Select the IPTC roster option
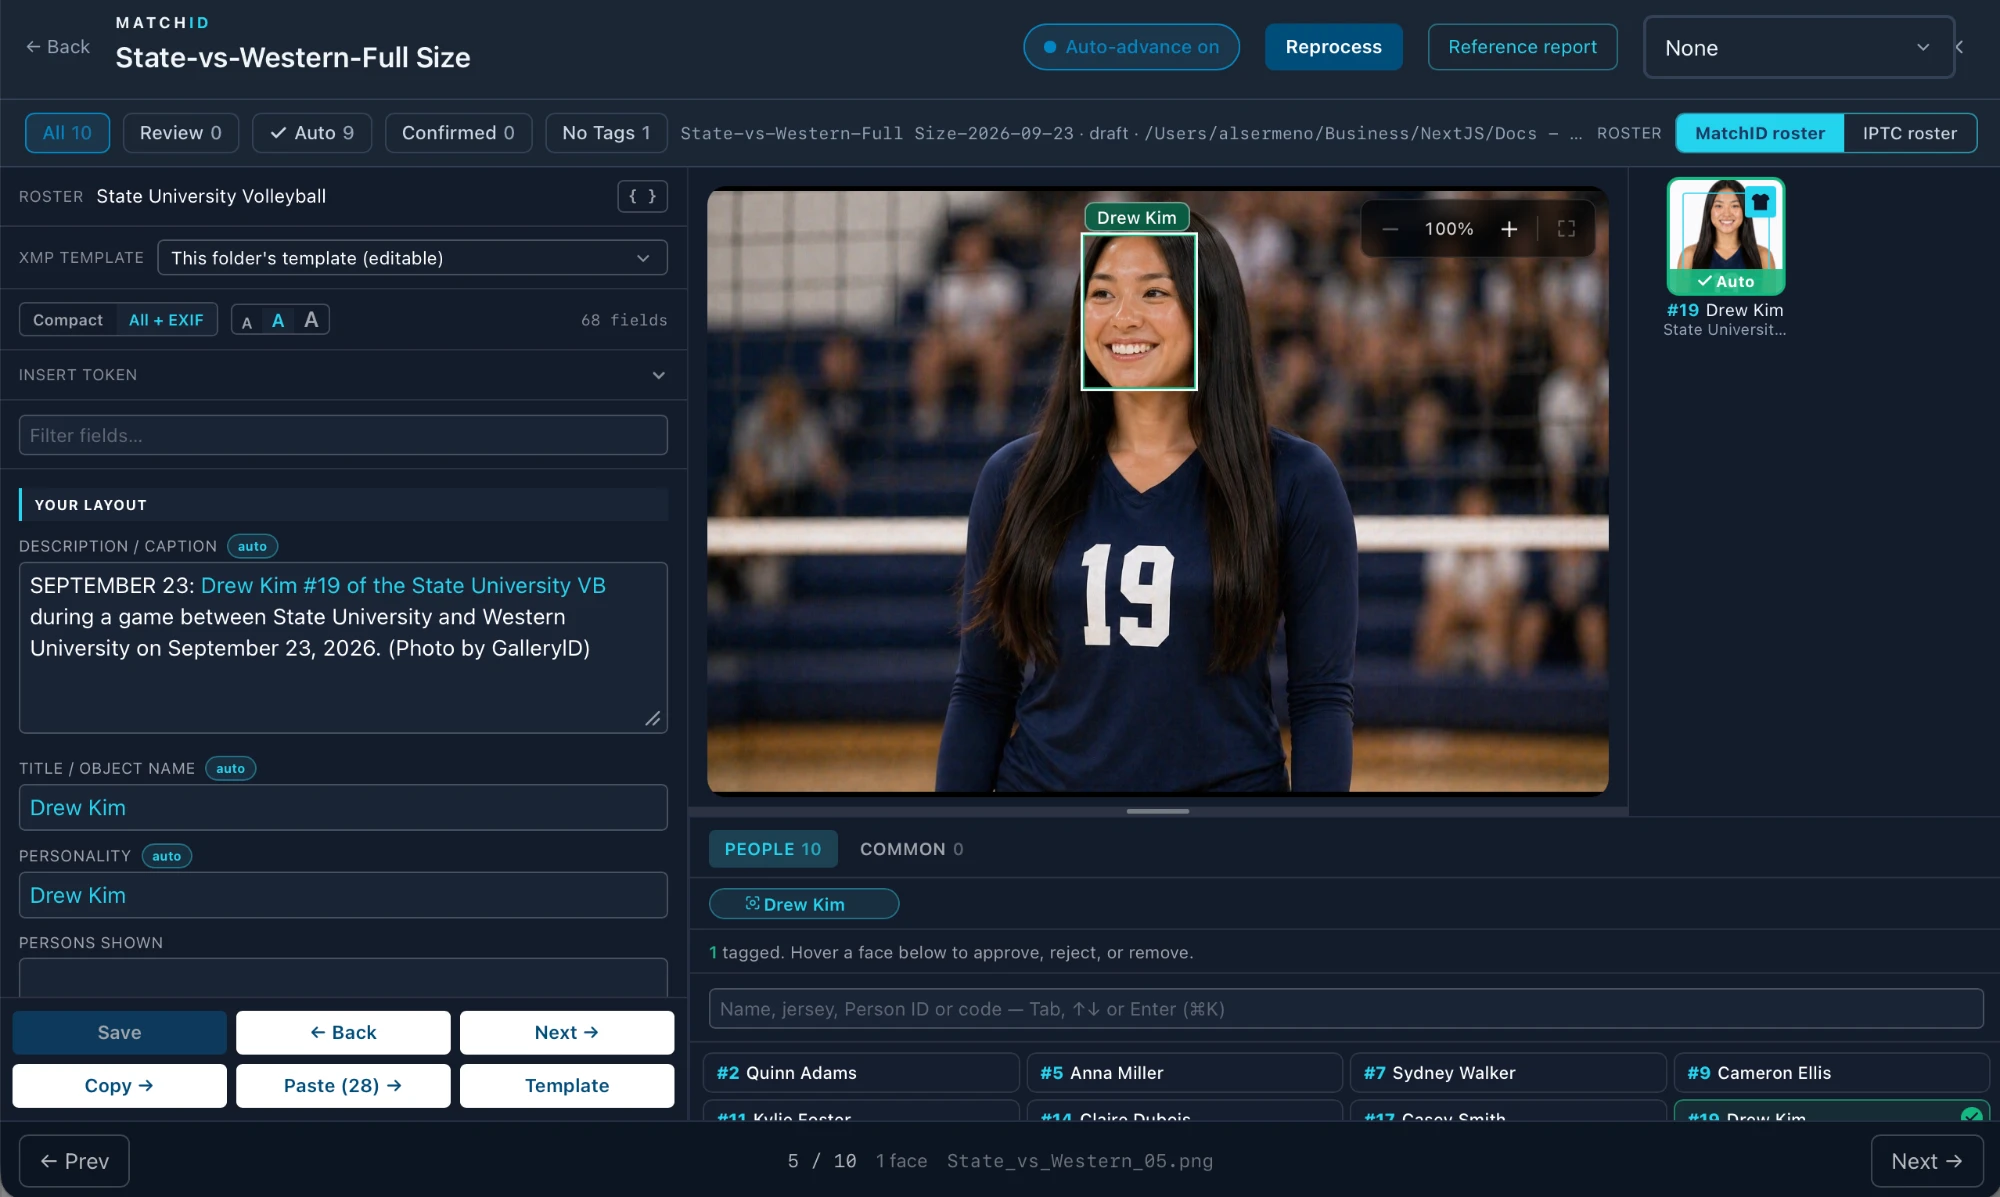This screenshot has width=2000, height=1197. pos(1909,133)
